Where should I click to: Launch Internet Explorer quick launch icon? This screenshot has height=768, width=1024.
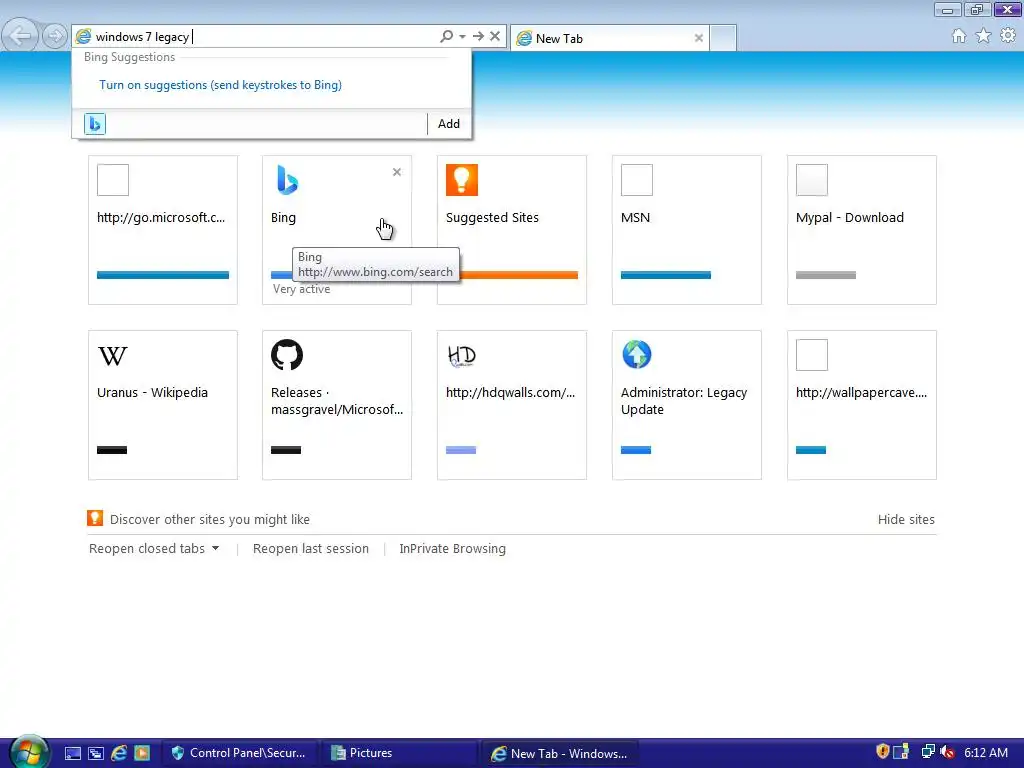[x=119, y=753]
